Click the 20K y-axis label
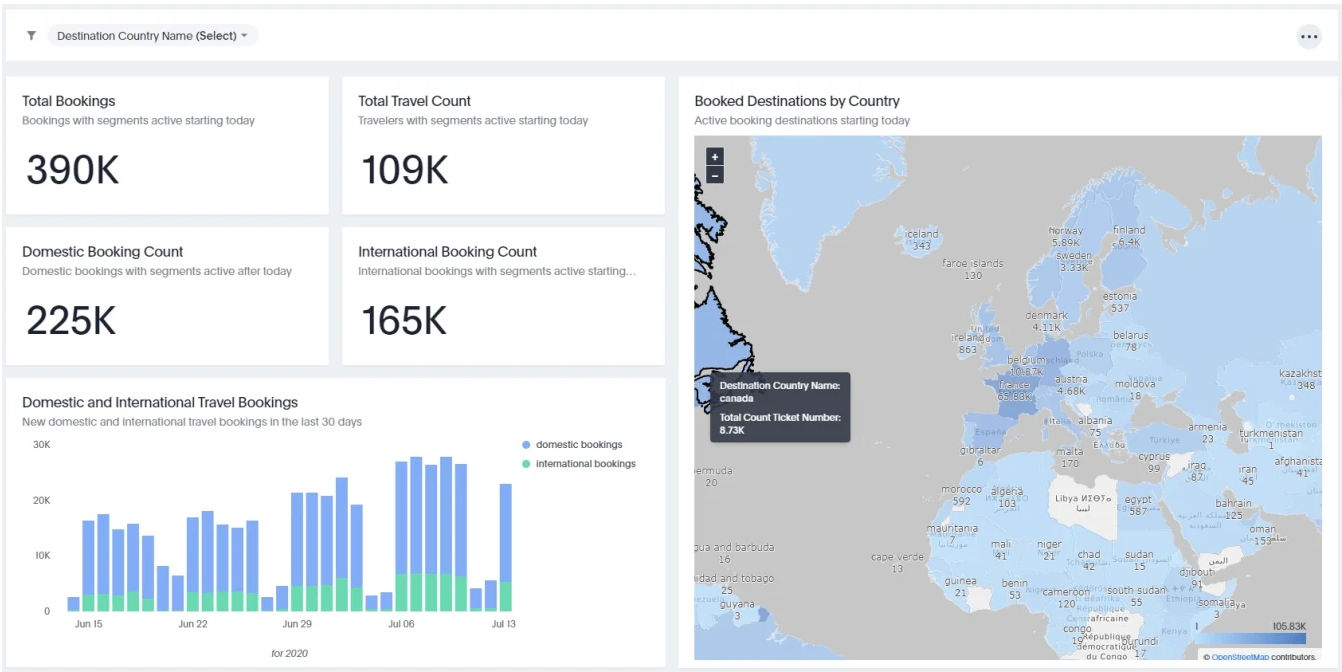Screen dimensions: 1342x672 click(x=41, y=500)
